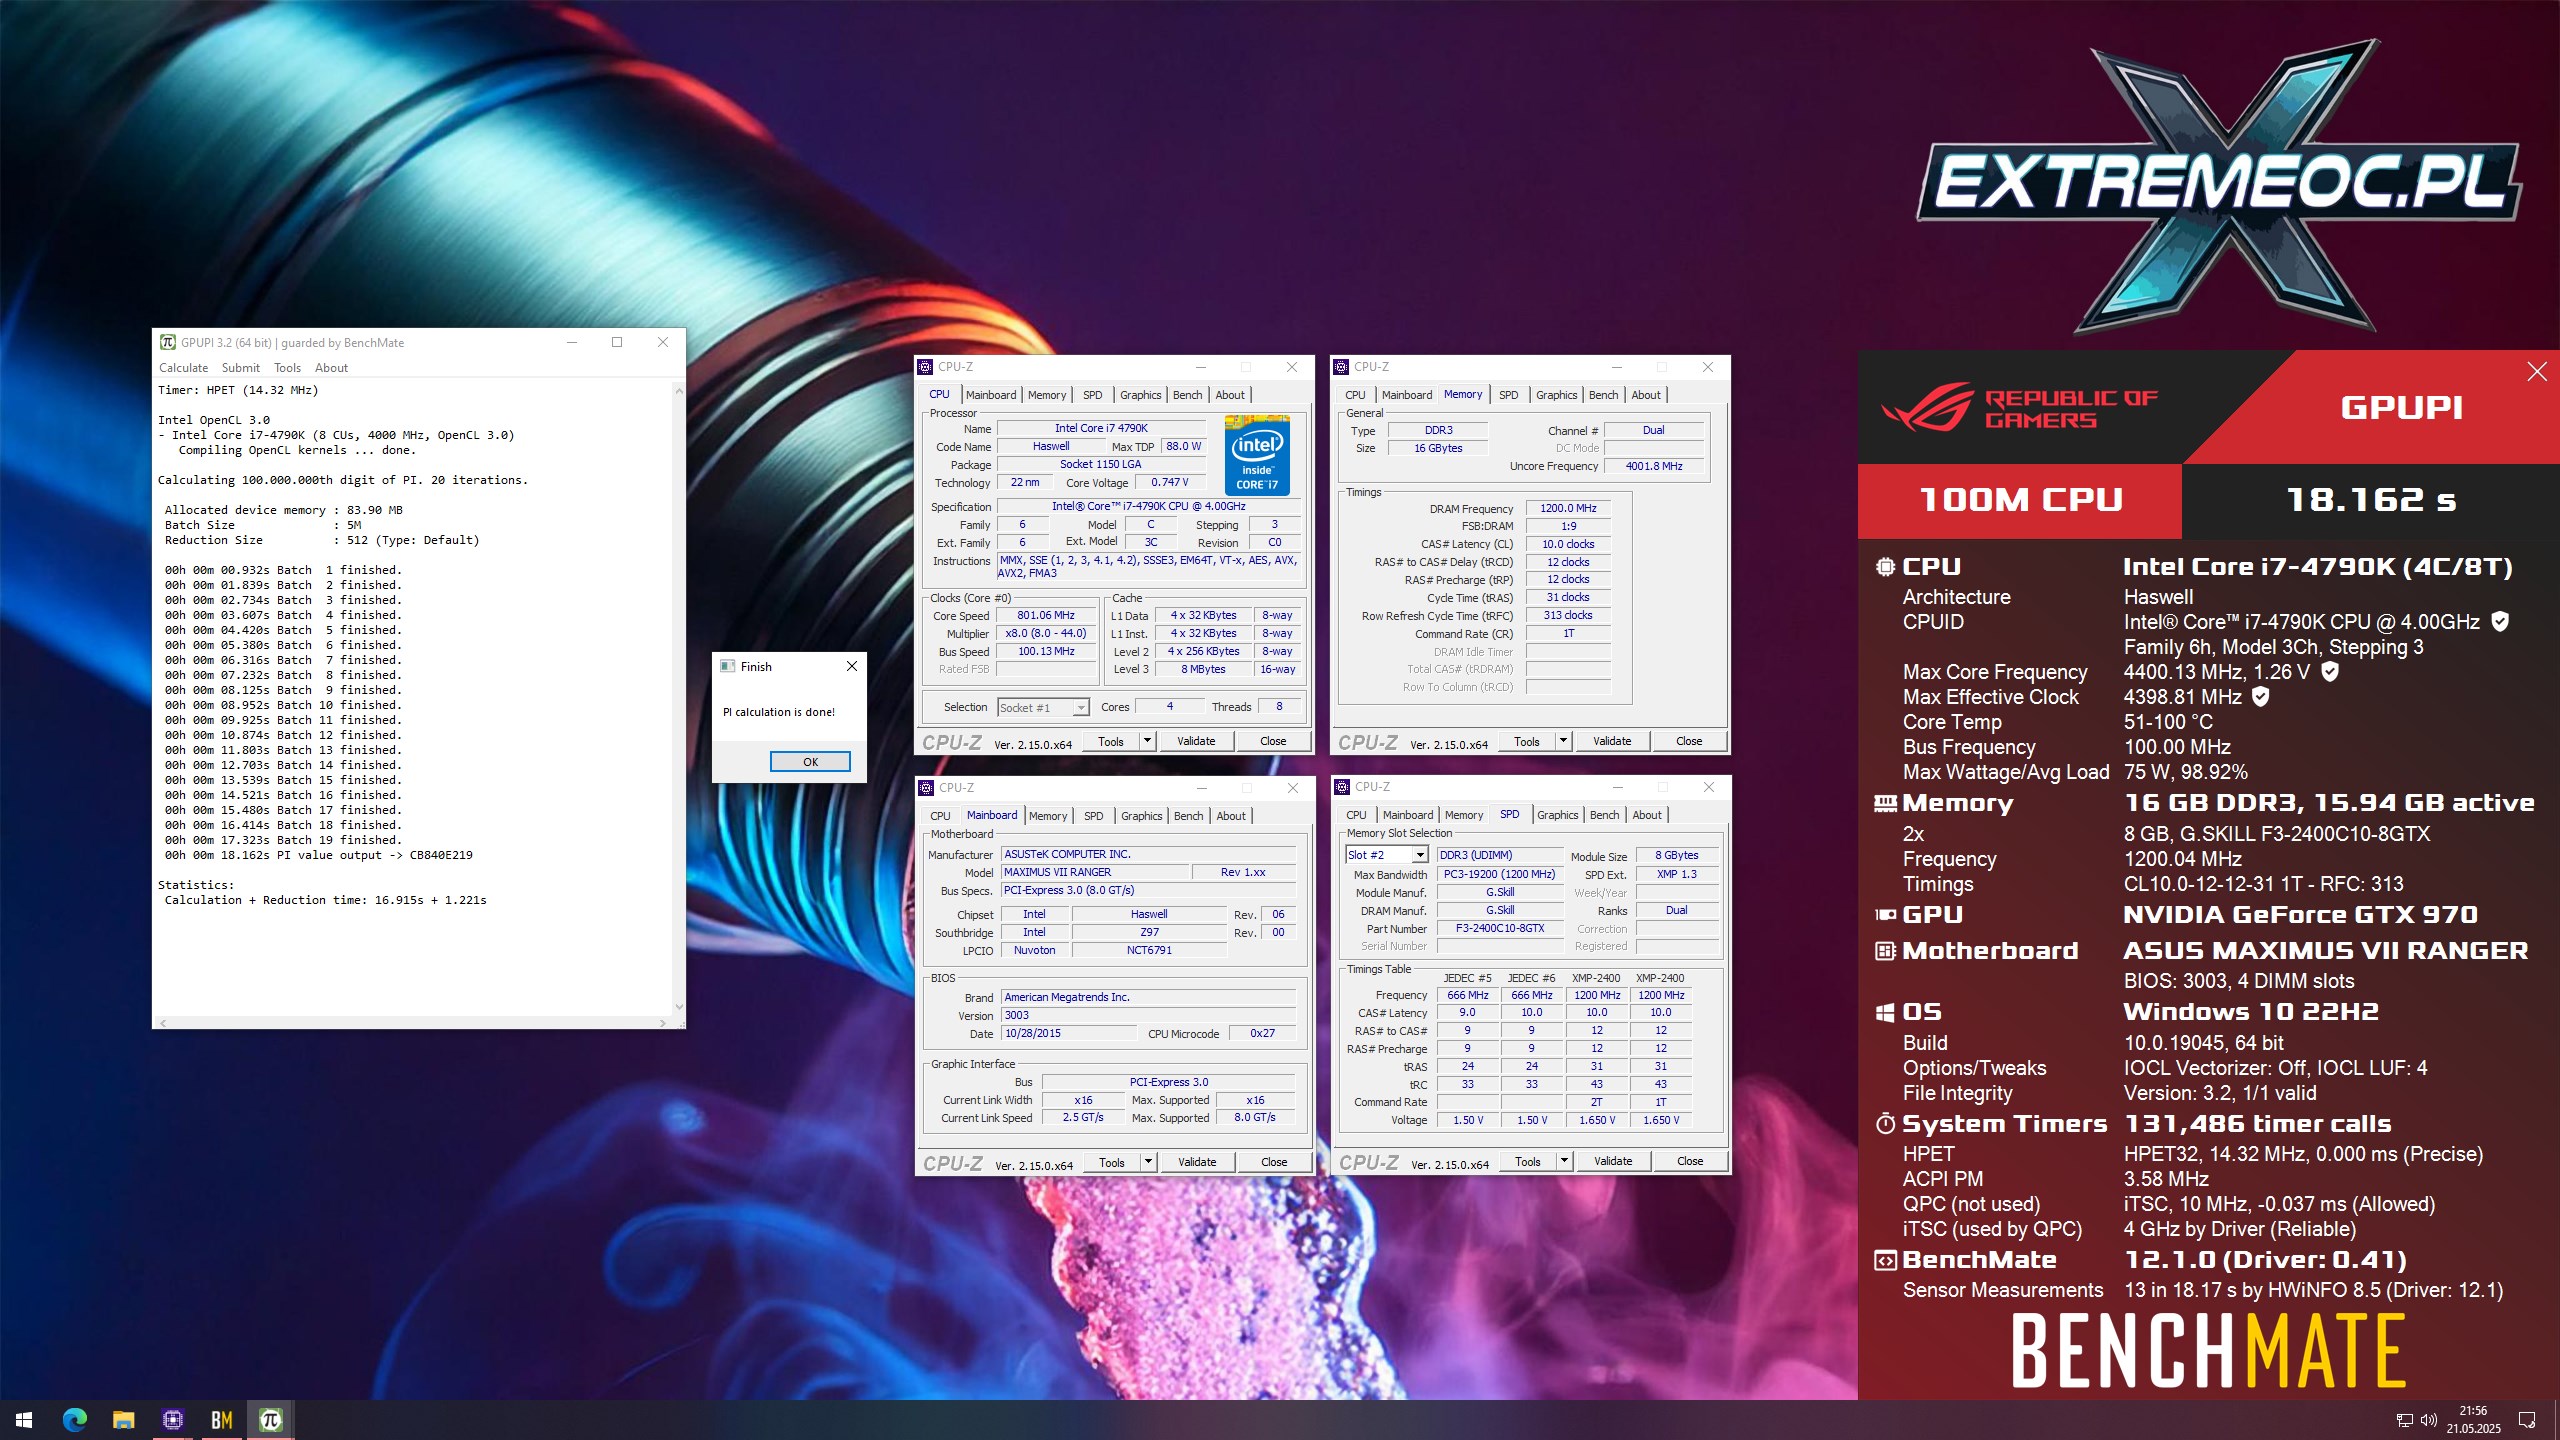Close the BenchMate result panel

tap(2537, 372)
